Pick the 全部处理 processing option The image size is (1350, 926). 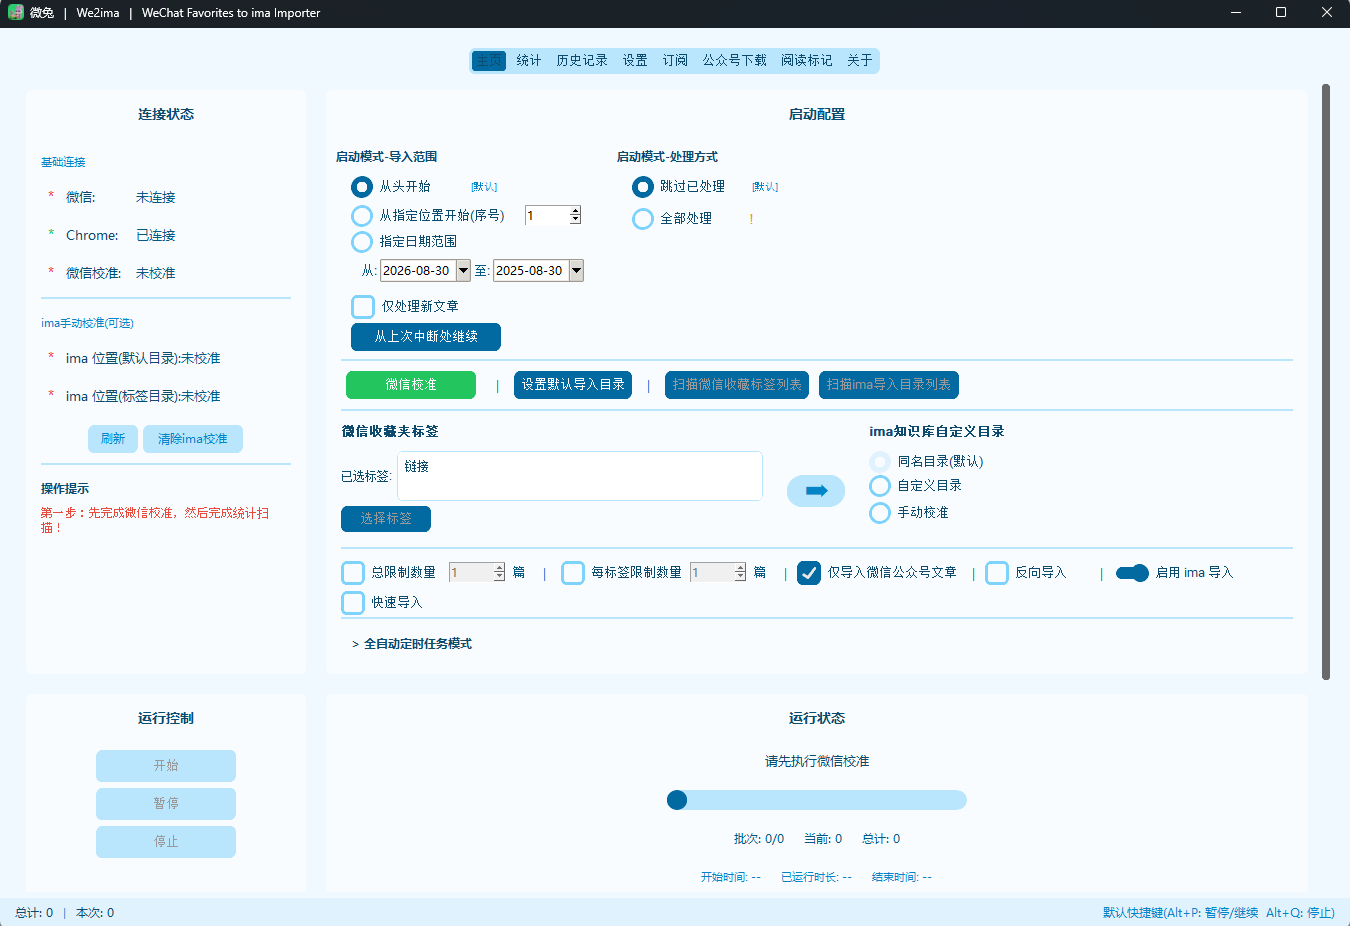[x=643, y=219]
